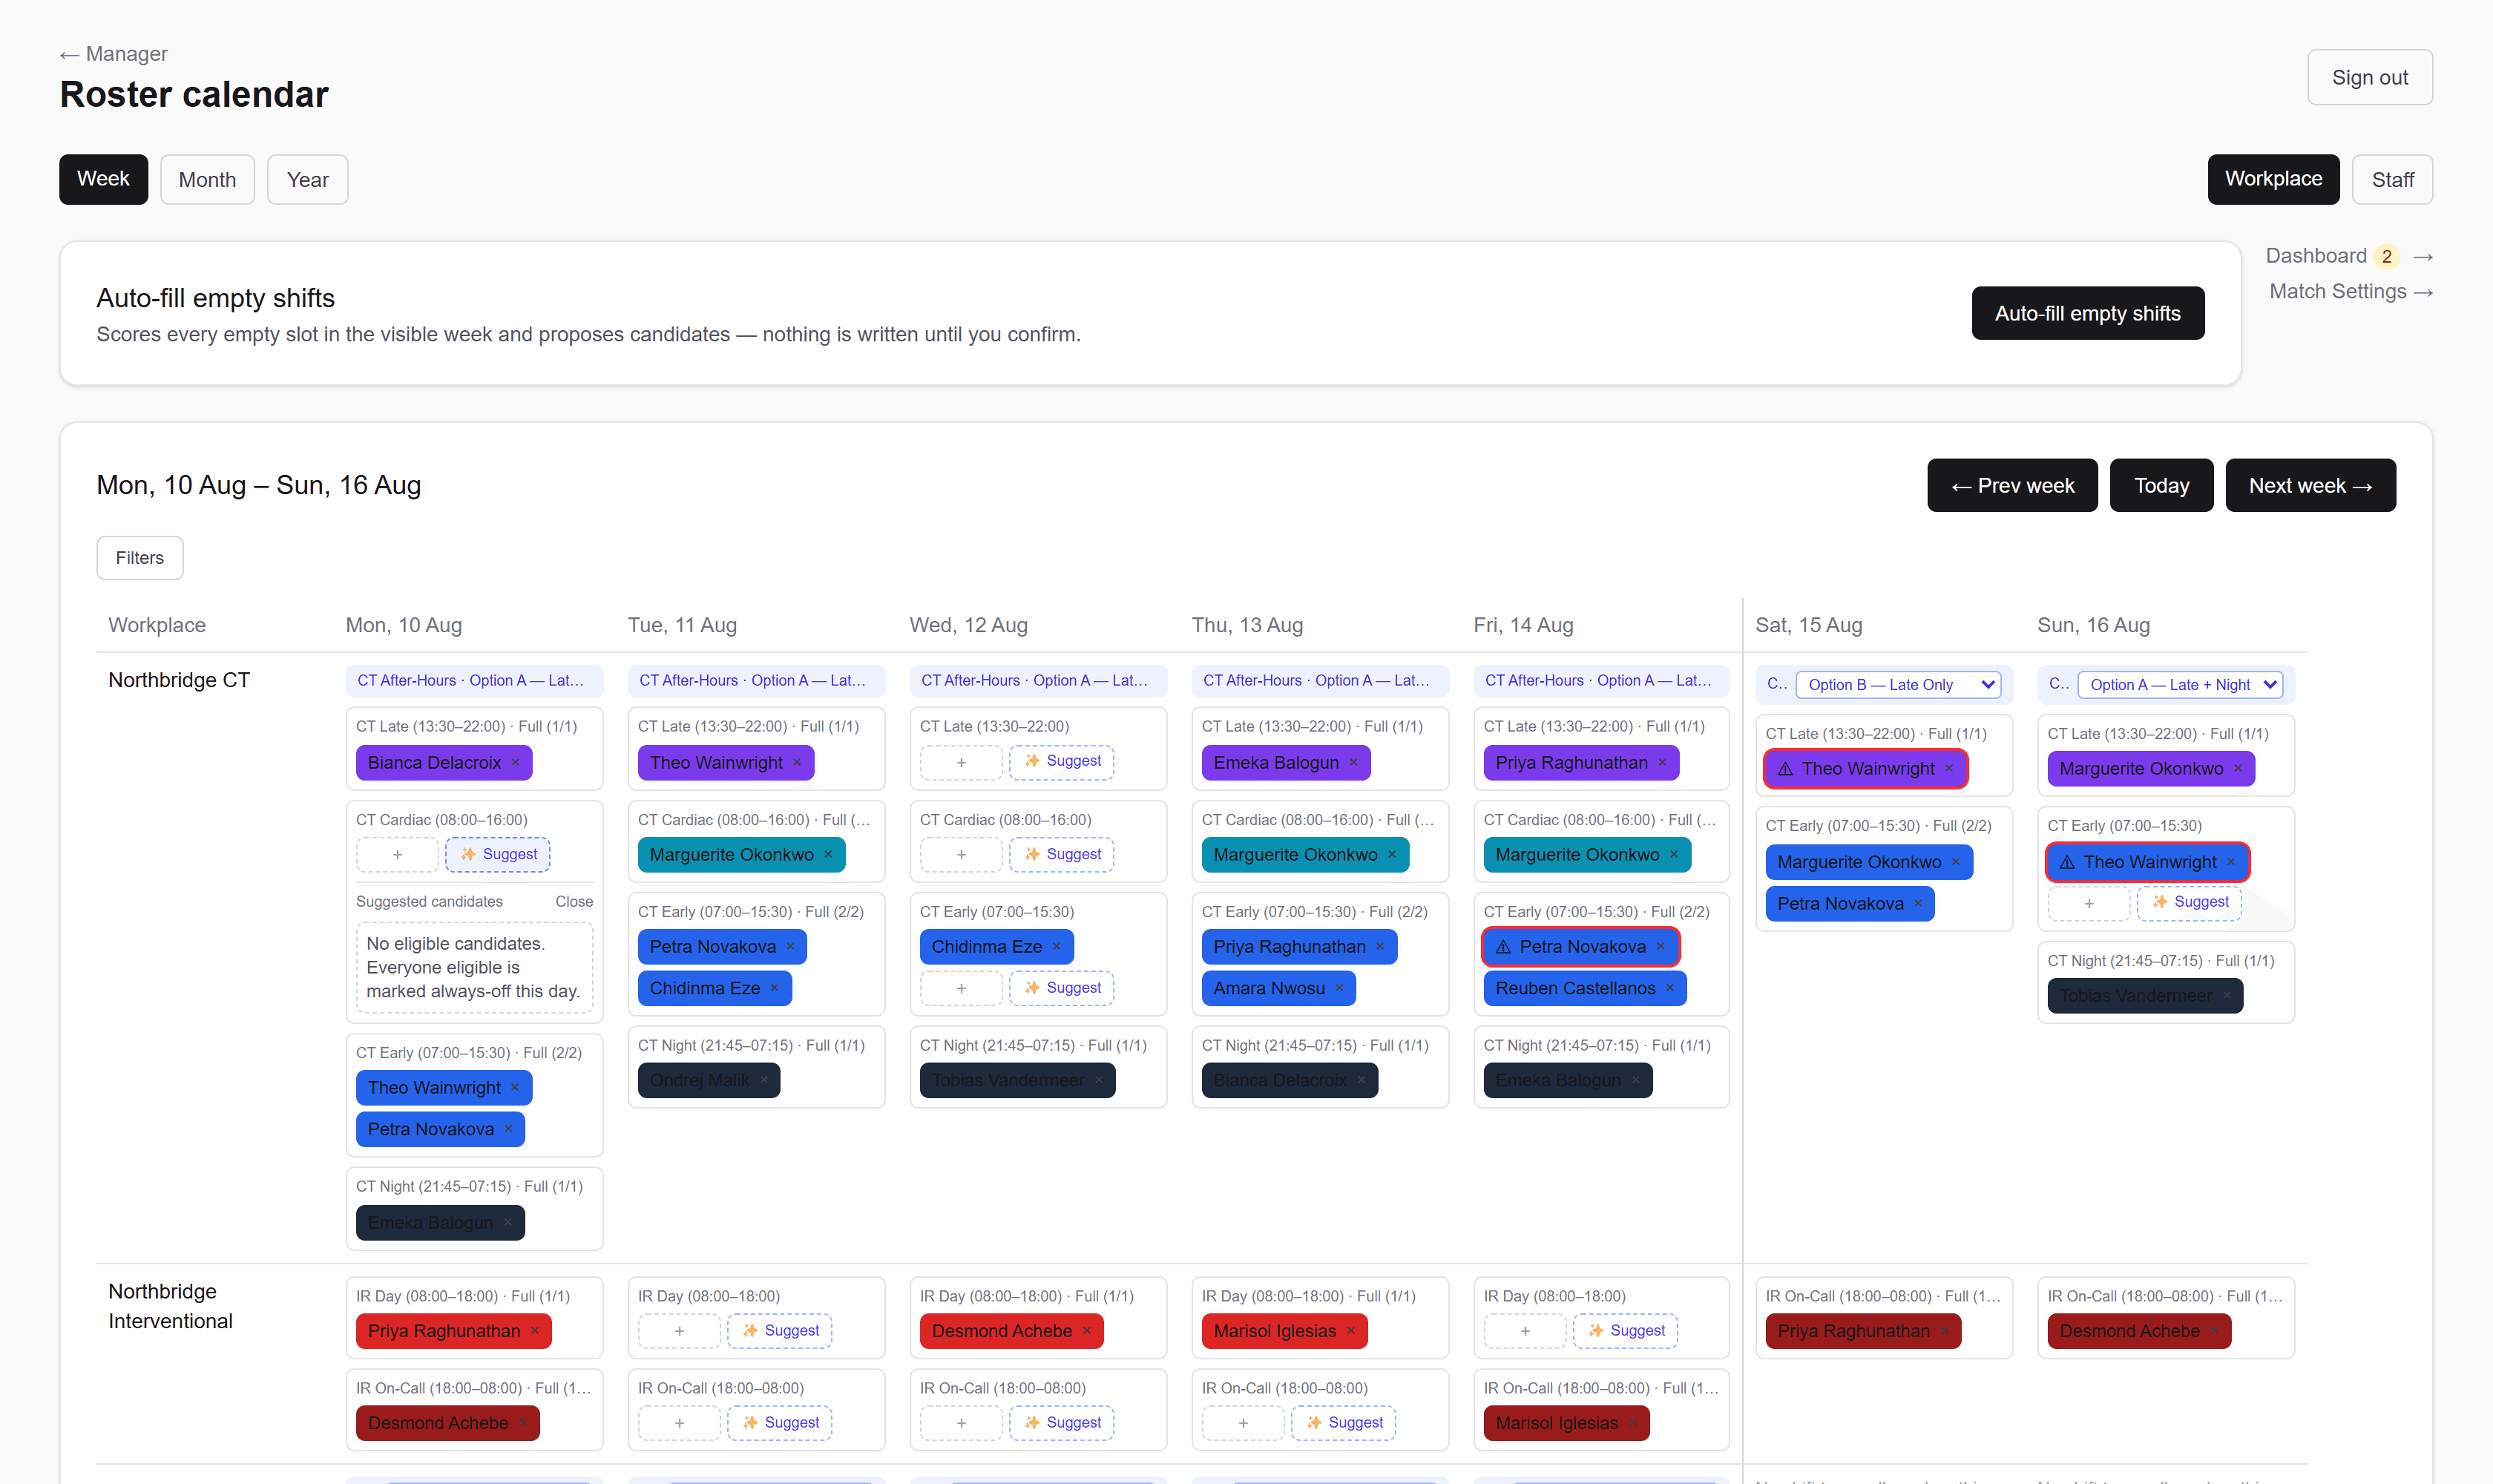Suggest a candidate for Wednesday CT Late
2493x1484 pixels.
(x=1062, y=761)
